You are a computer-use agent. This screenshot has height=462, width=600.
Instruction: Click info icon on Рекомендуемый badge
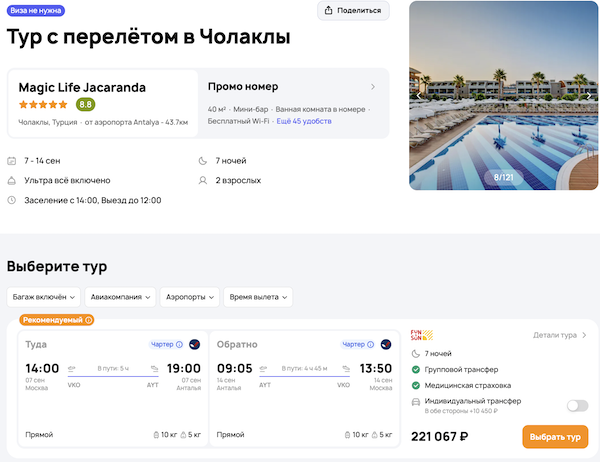click(x=89, y=320)
